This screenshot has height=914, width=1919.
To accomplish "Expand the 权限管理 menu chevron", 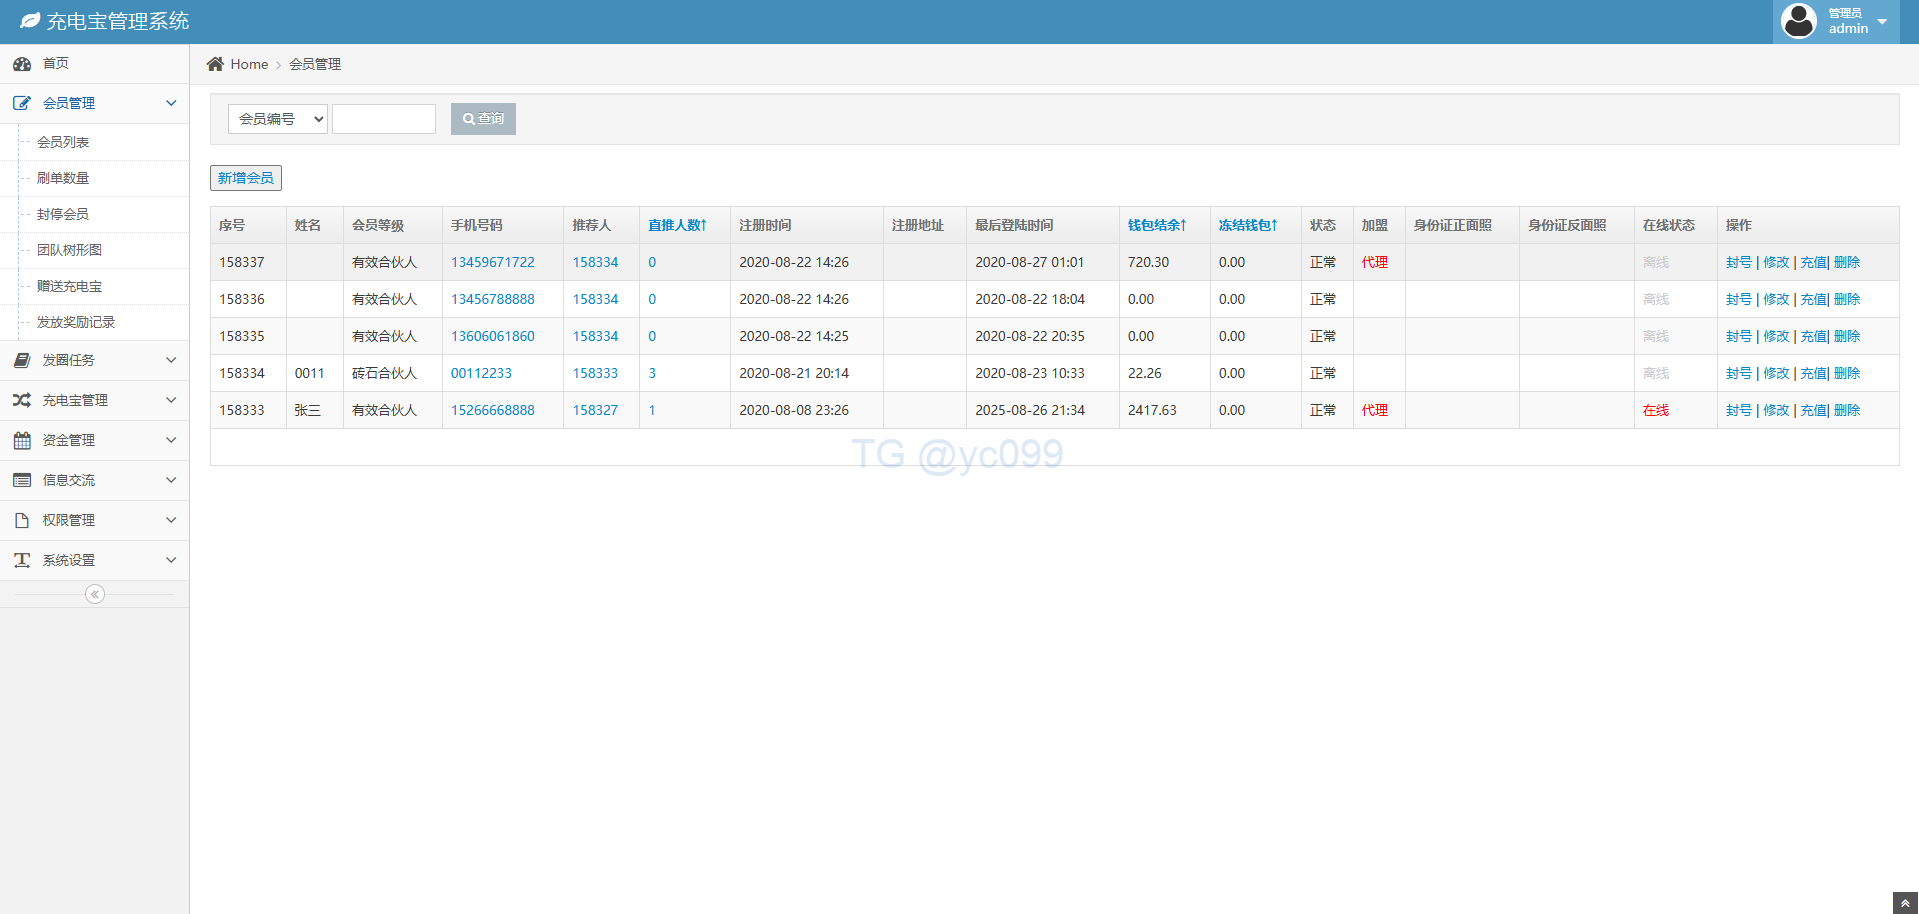I will [171, 520].
